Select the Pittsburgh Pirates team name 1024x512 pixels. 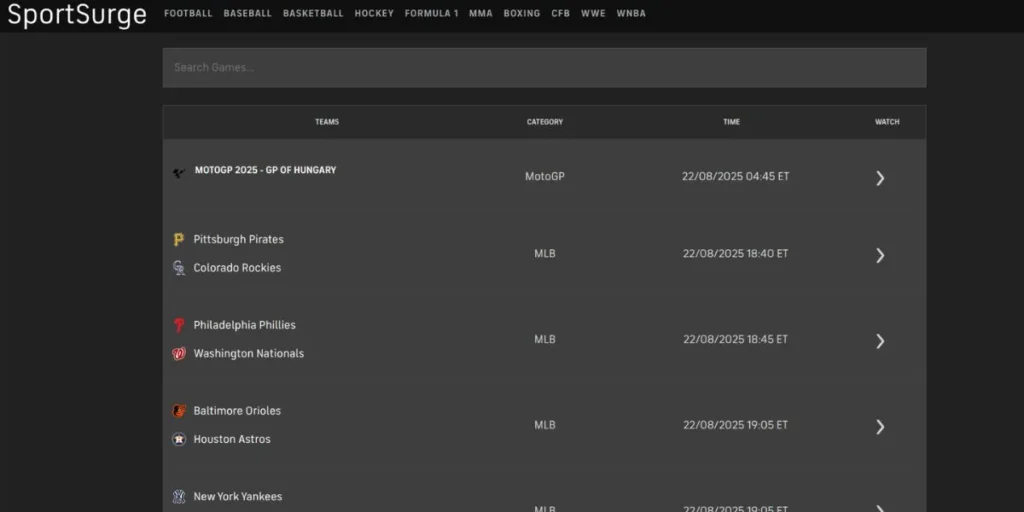click(238, 240)
